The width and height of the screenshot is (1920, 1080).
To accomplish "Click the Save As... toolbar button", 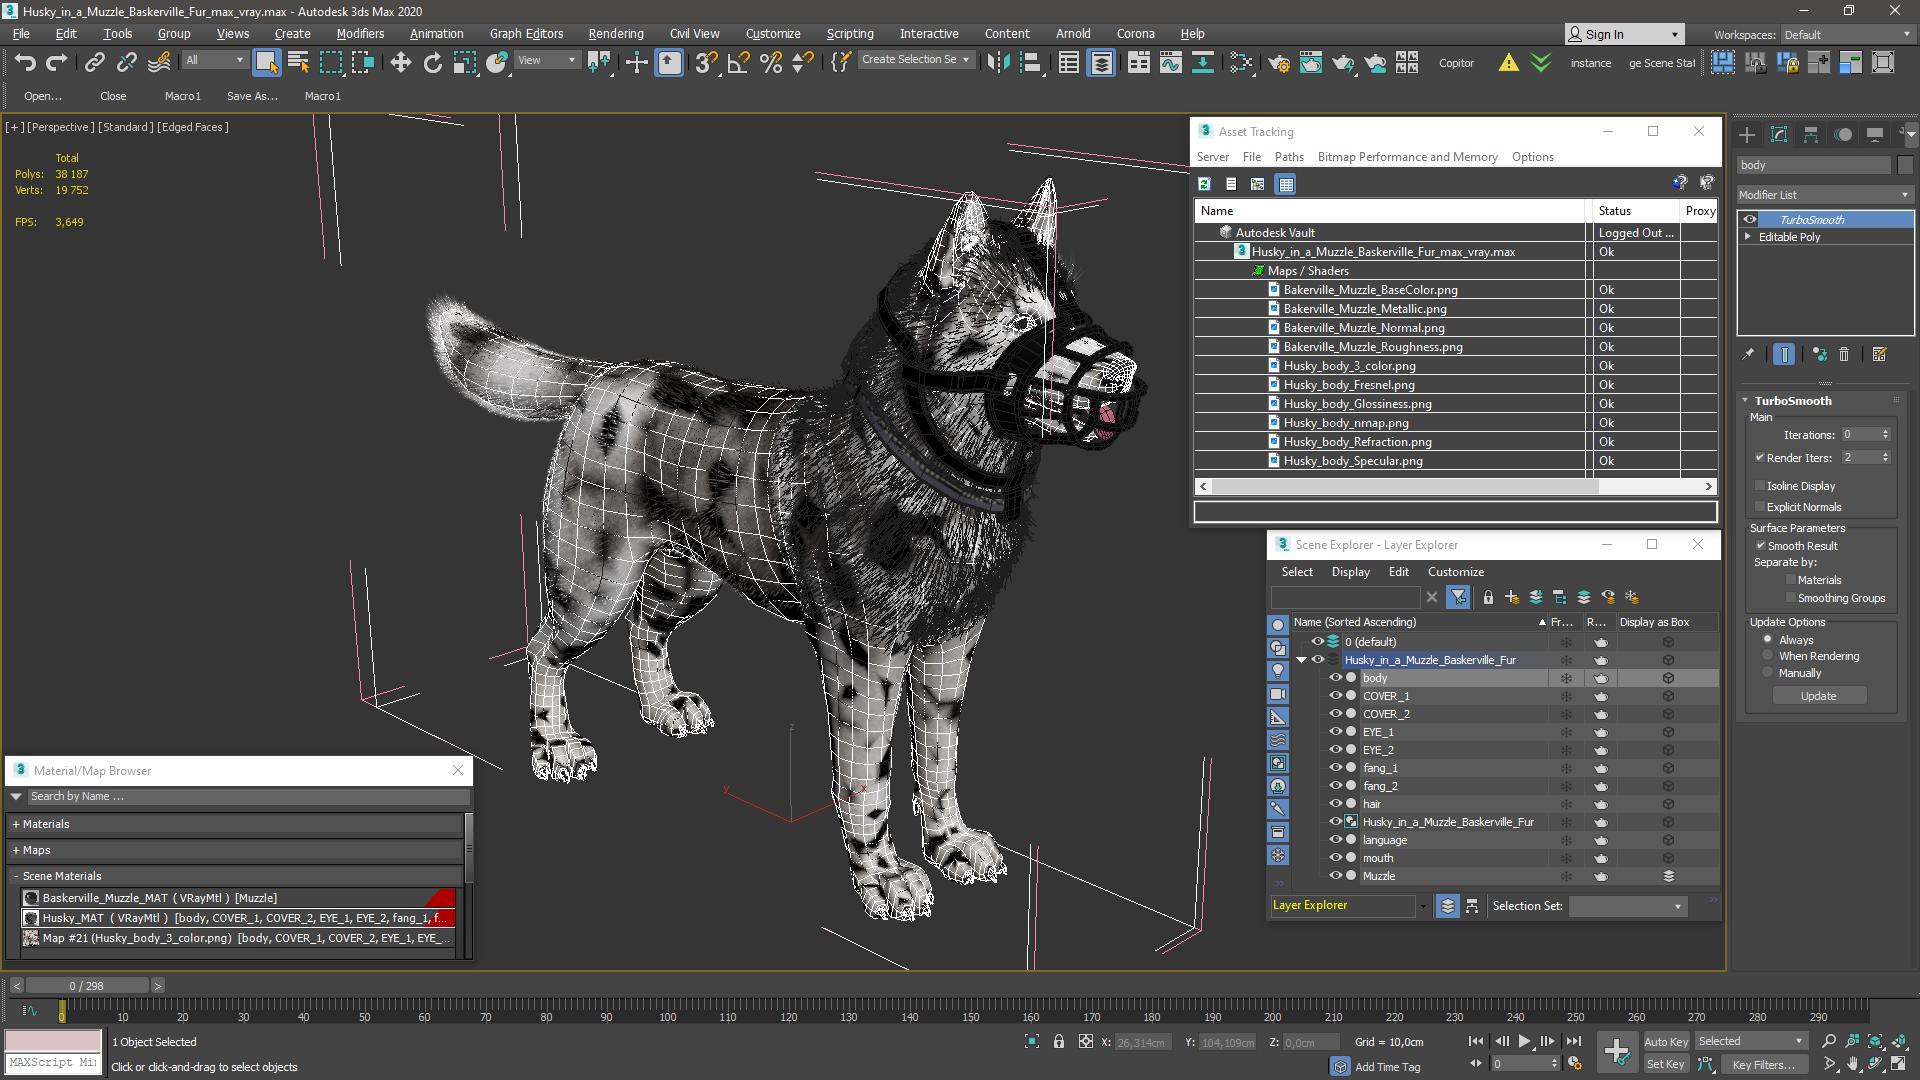I will (x=252, y=96).
